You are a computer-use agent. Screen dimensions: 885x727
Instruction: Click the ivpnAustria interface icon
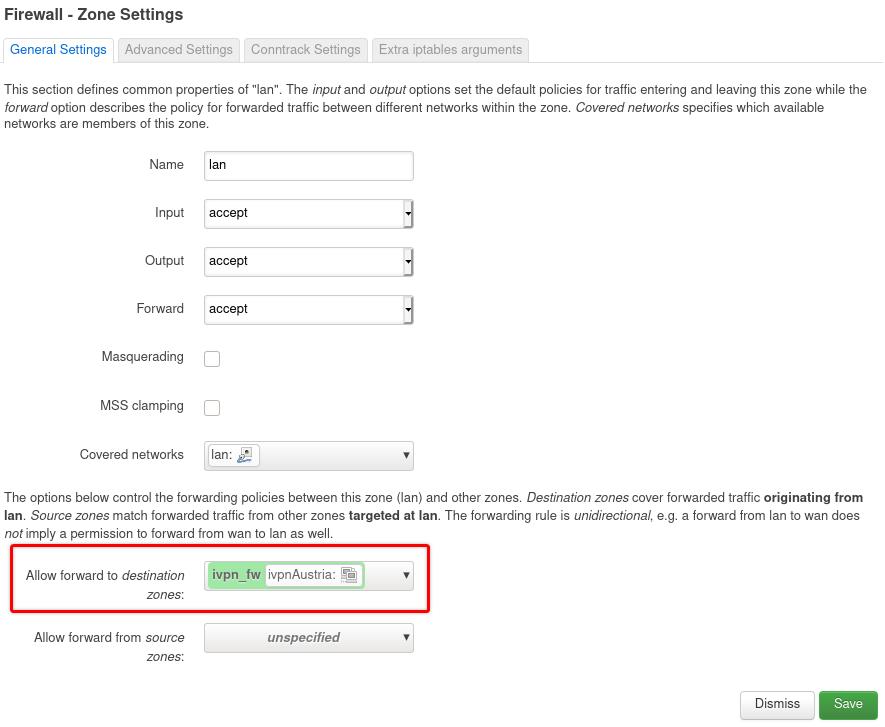(349, 575)
